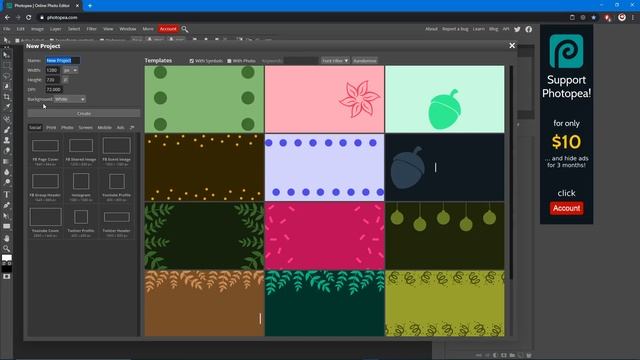Open the Layer menu
The width and height of the screenshot is (640, 360).
pyautogui.click(x=56, y=29)
